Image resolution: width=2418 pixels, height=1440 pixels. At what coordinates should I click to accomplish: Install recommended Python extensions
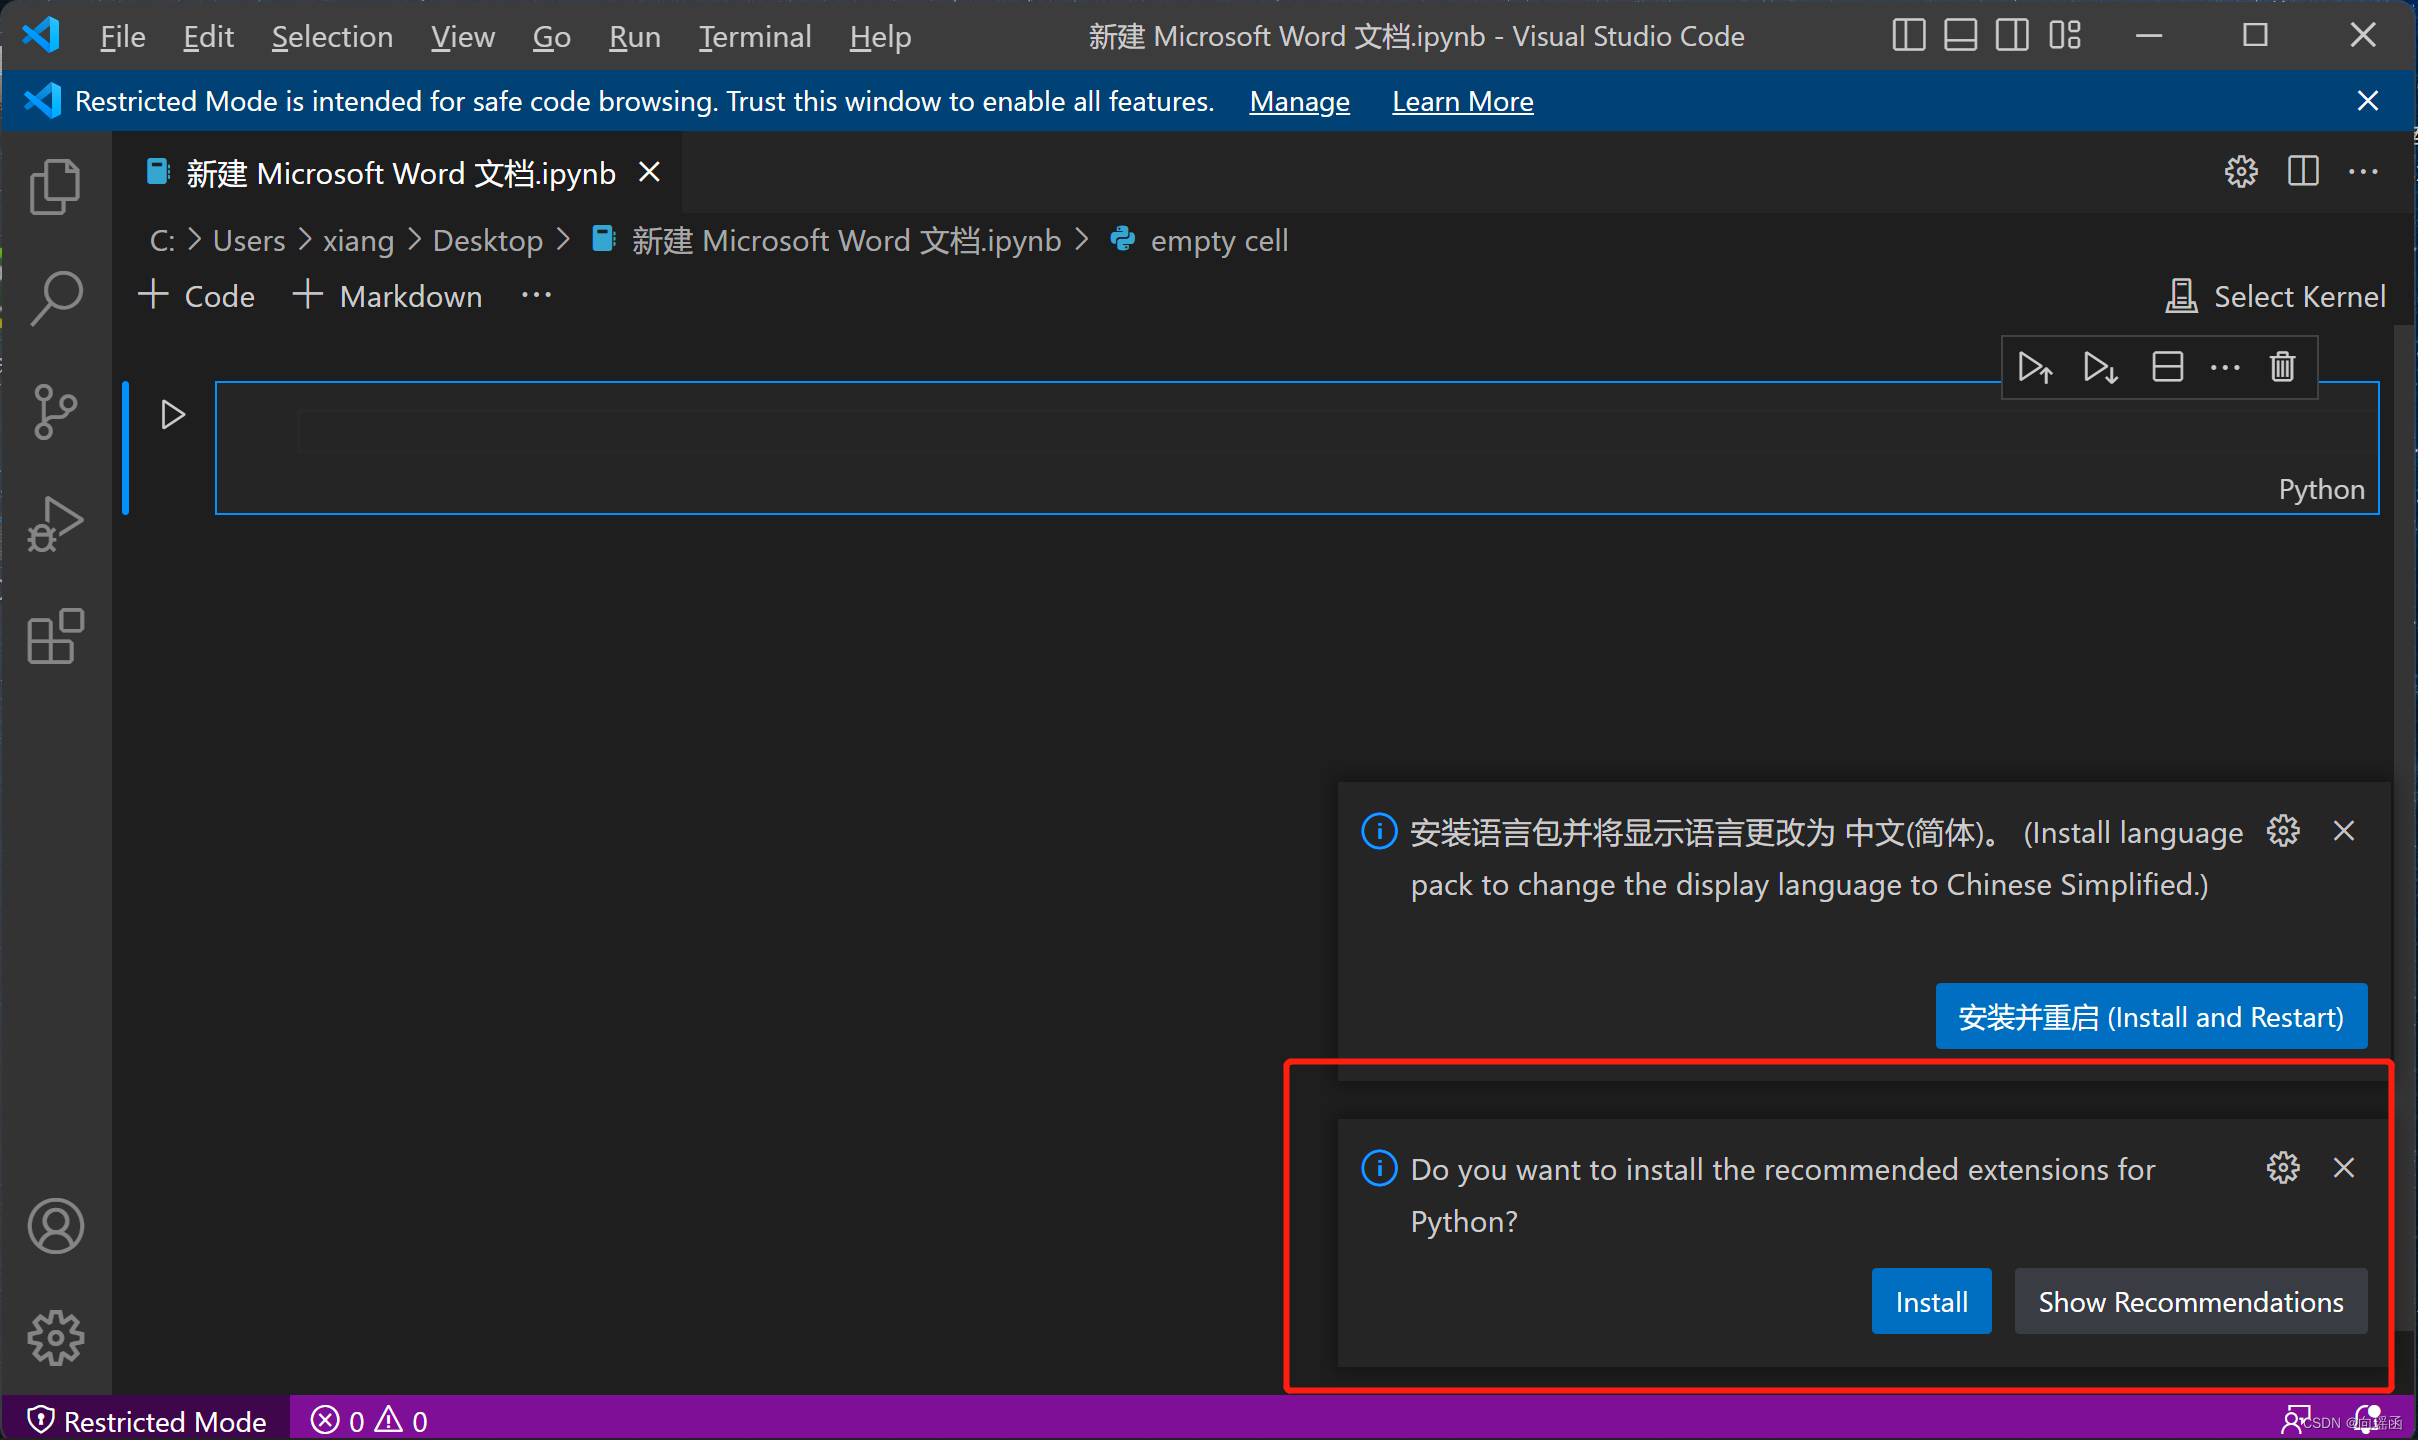pyautogui.click(x=1931, y=1302)
